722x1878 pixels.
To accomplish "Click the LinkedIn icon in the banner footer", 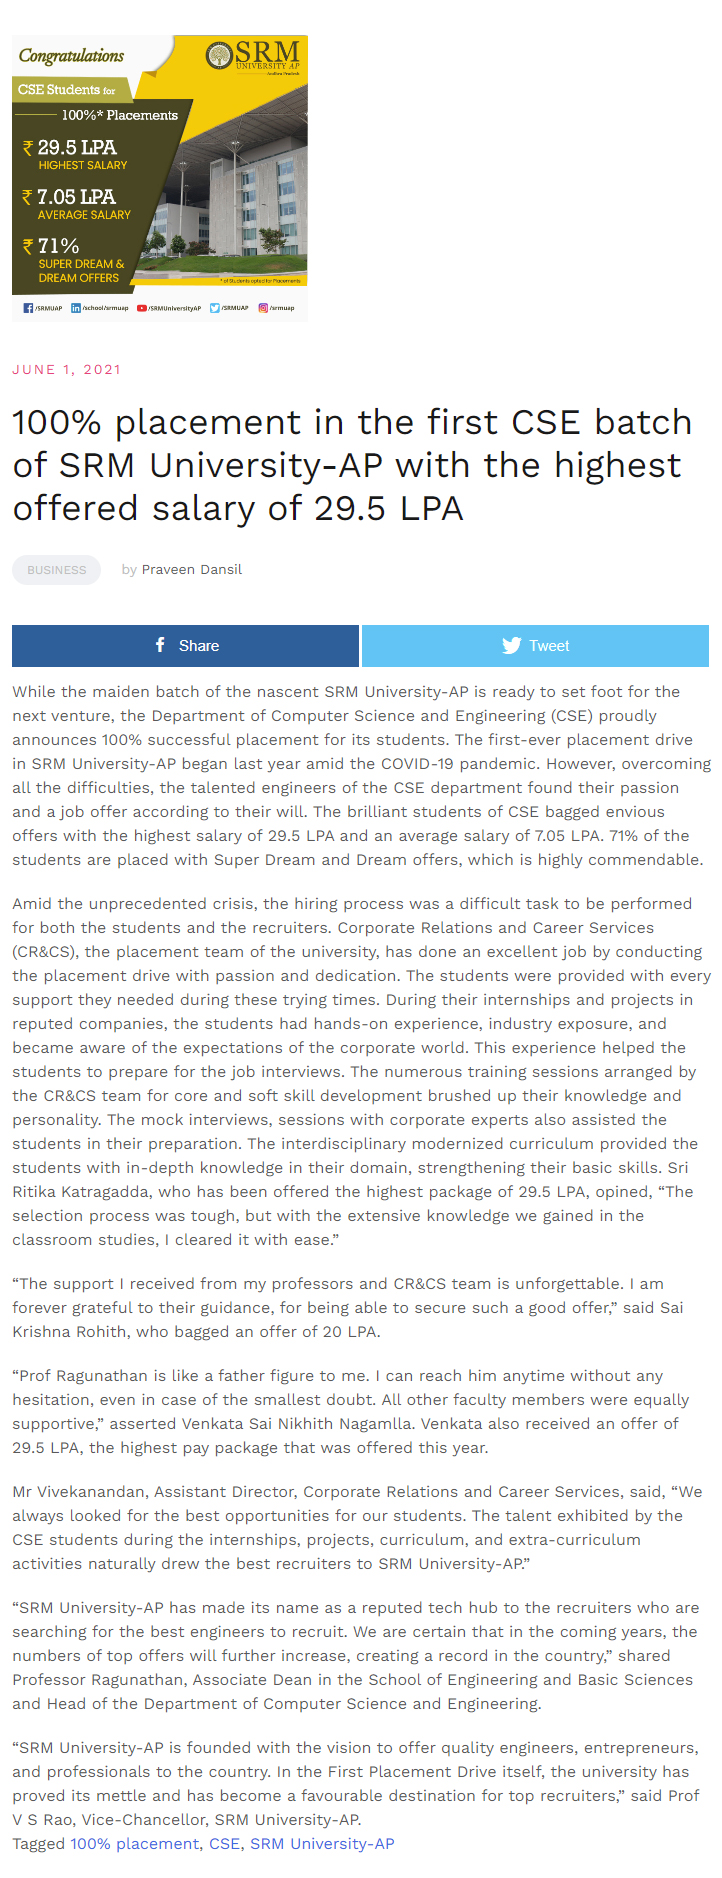I will [x=76, y=308].
